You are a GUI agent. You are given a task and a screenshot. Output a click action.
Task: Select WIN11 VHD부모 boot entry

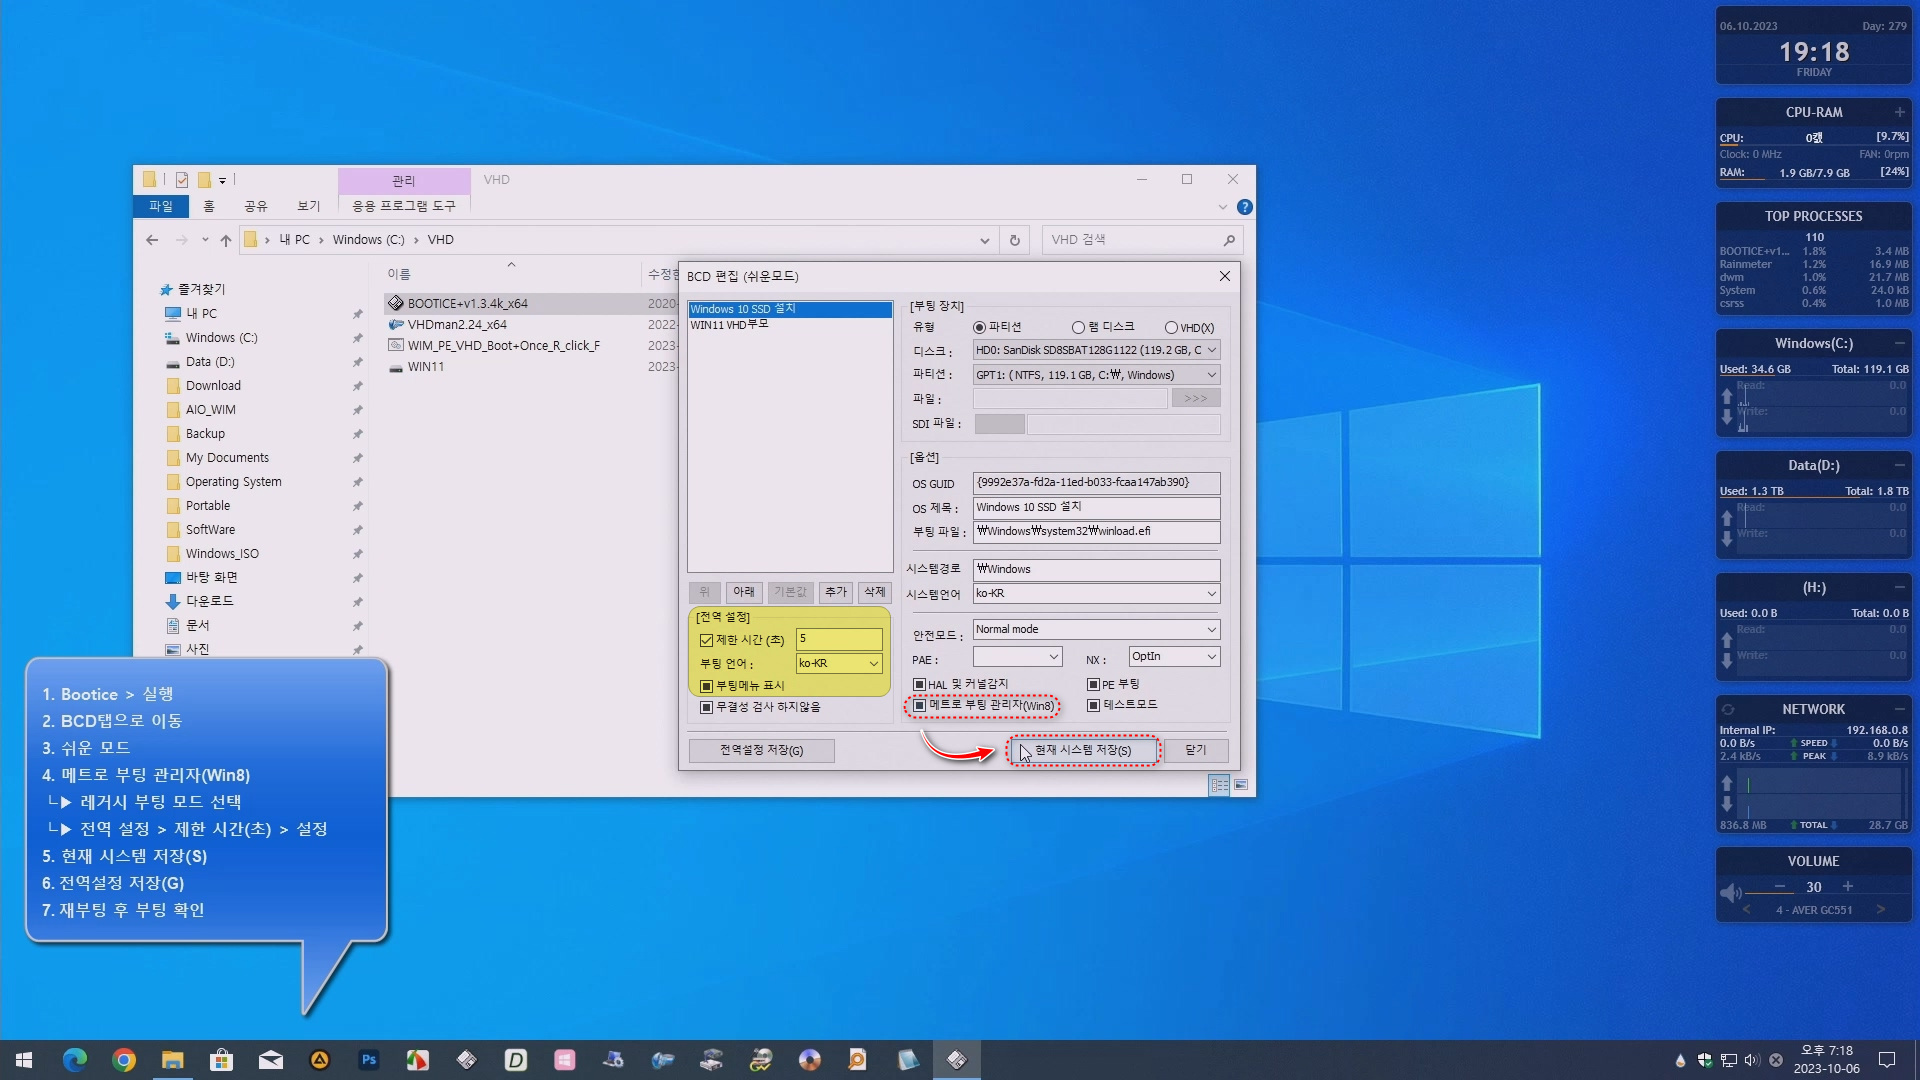[790, 325]
